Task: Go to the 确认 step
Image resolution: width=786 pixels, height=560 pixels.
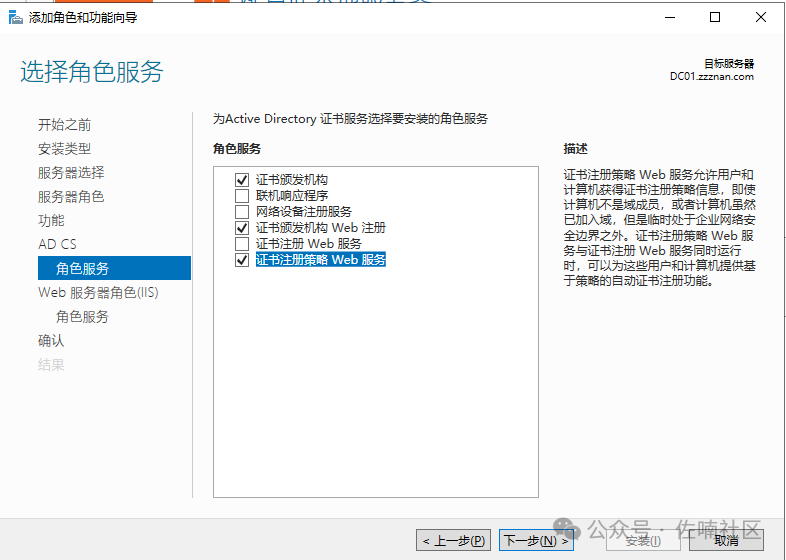Action: point(51,340)
